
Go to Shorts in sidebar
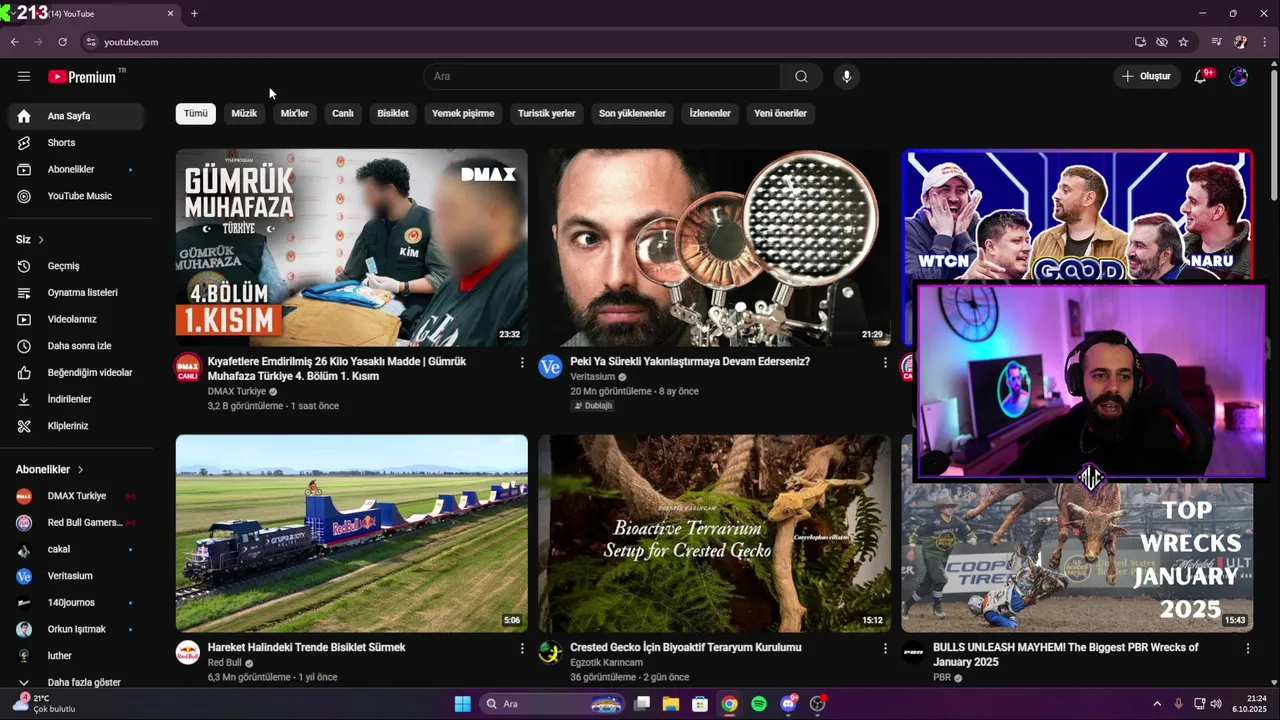click(x=76, y=143)
